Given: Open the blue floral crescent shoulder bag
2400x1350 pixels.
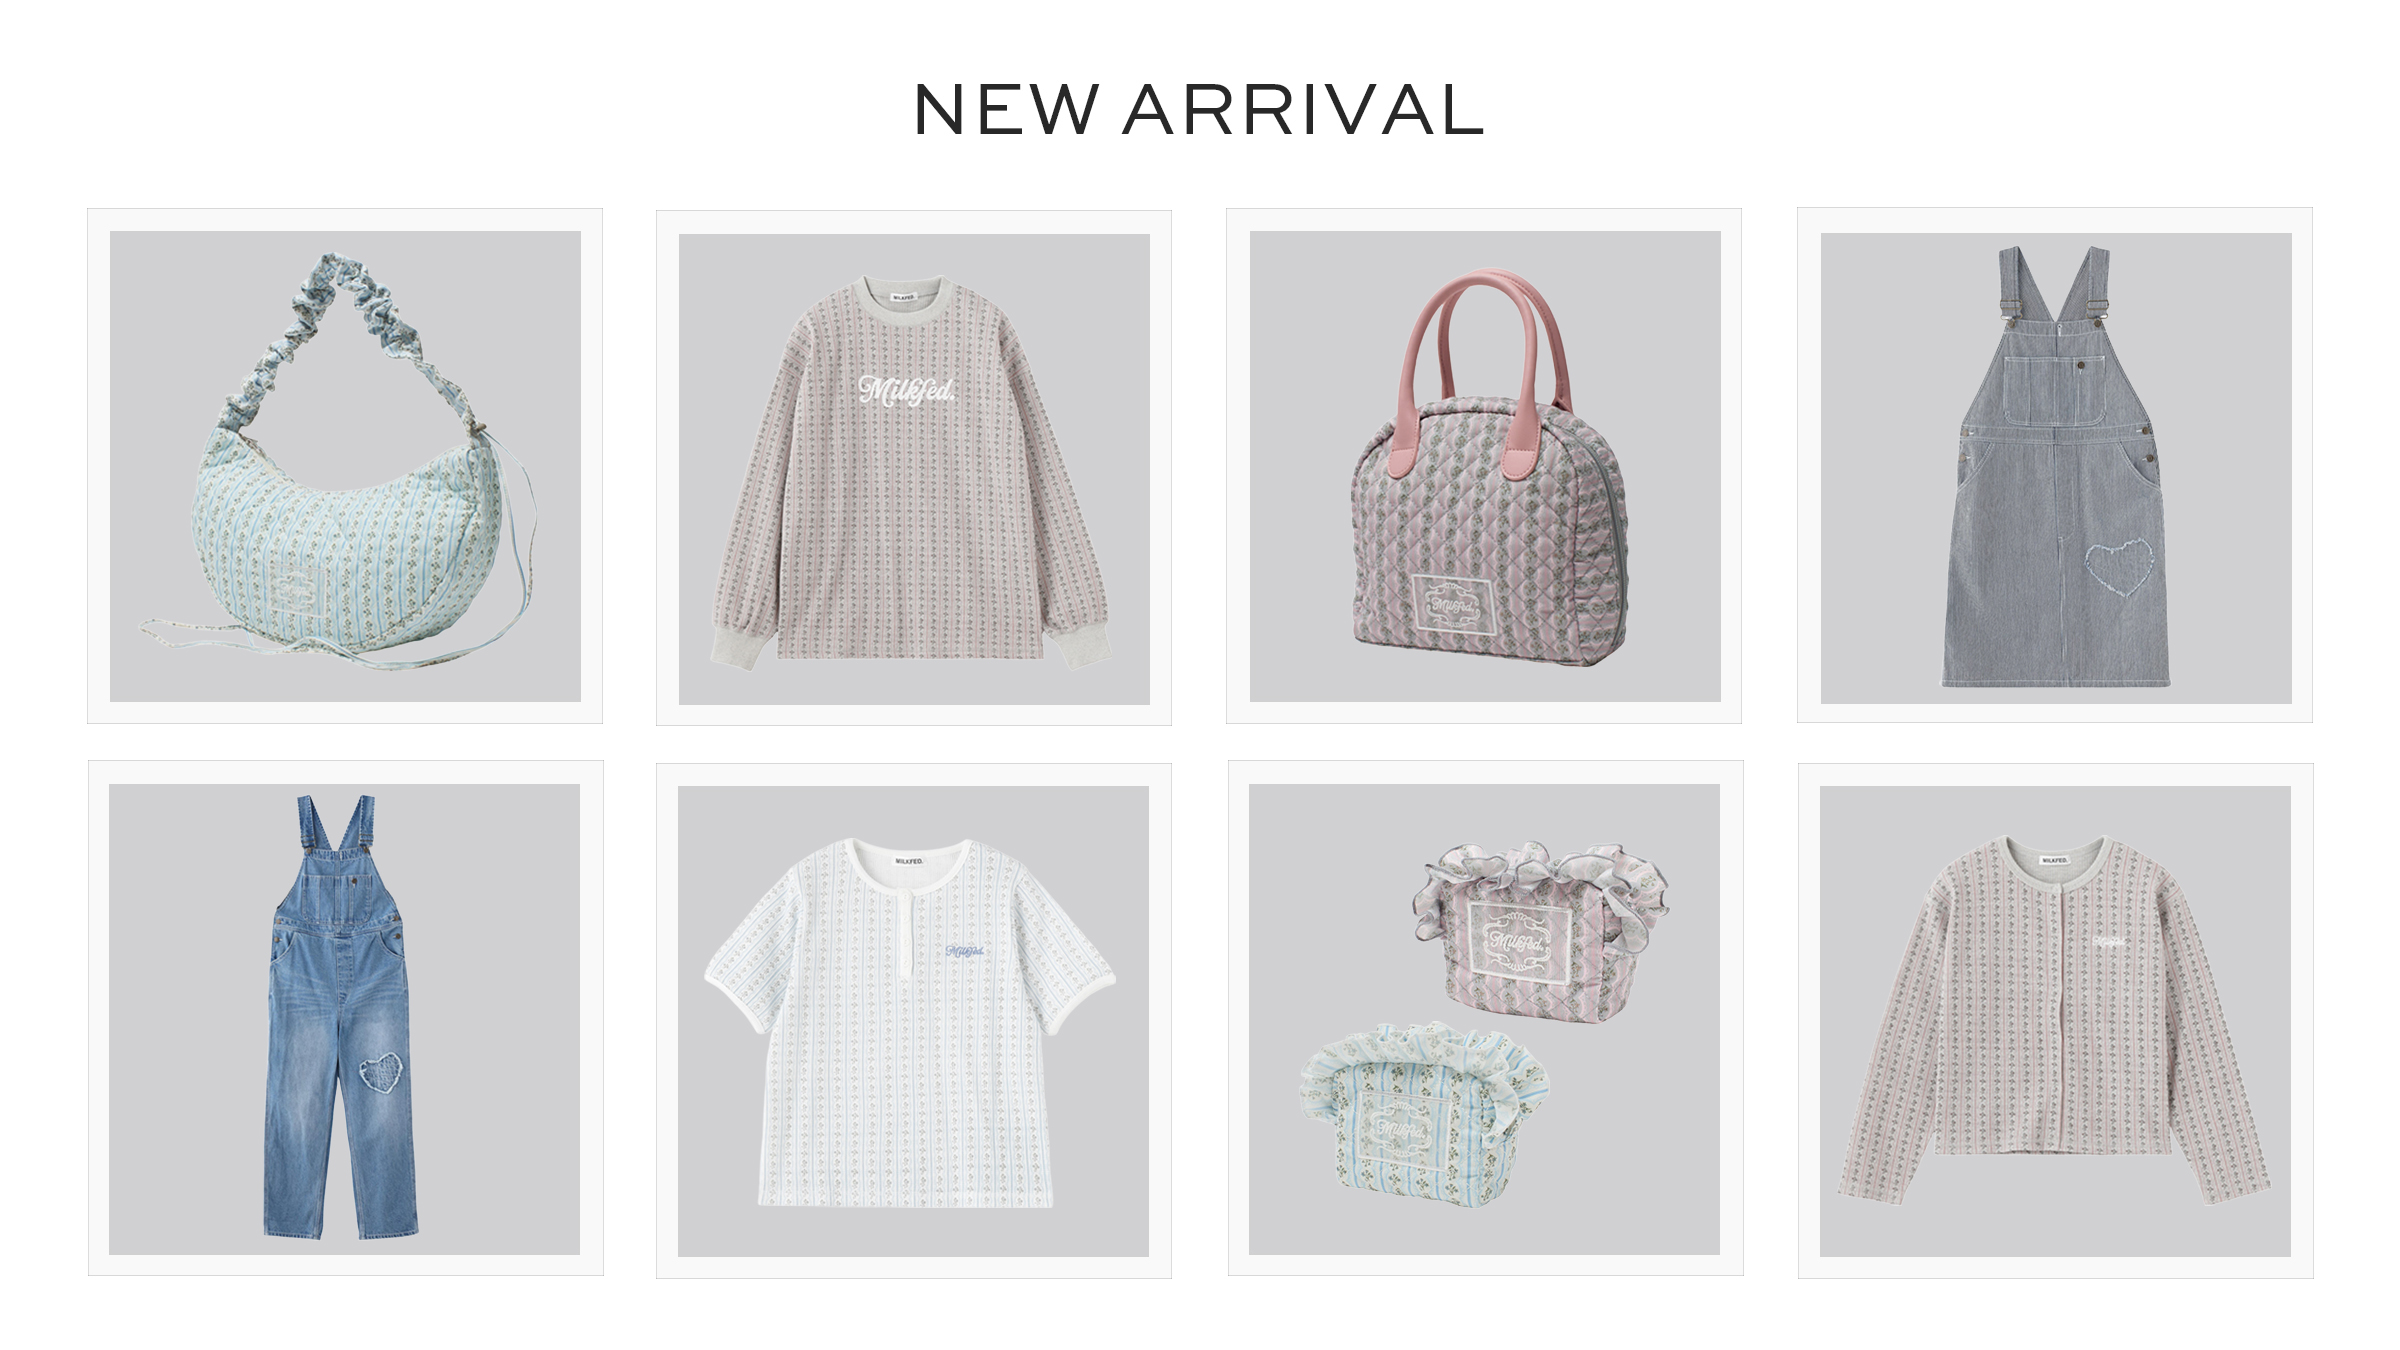Looking at the screenshot, I should 345,466.
